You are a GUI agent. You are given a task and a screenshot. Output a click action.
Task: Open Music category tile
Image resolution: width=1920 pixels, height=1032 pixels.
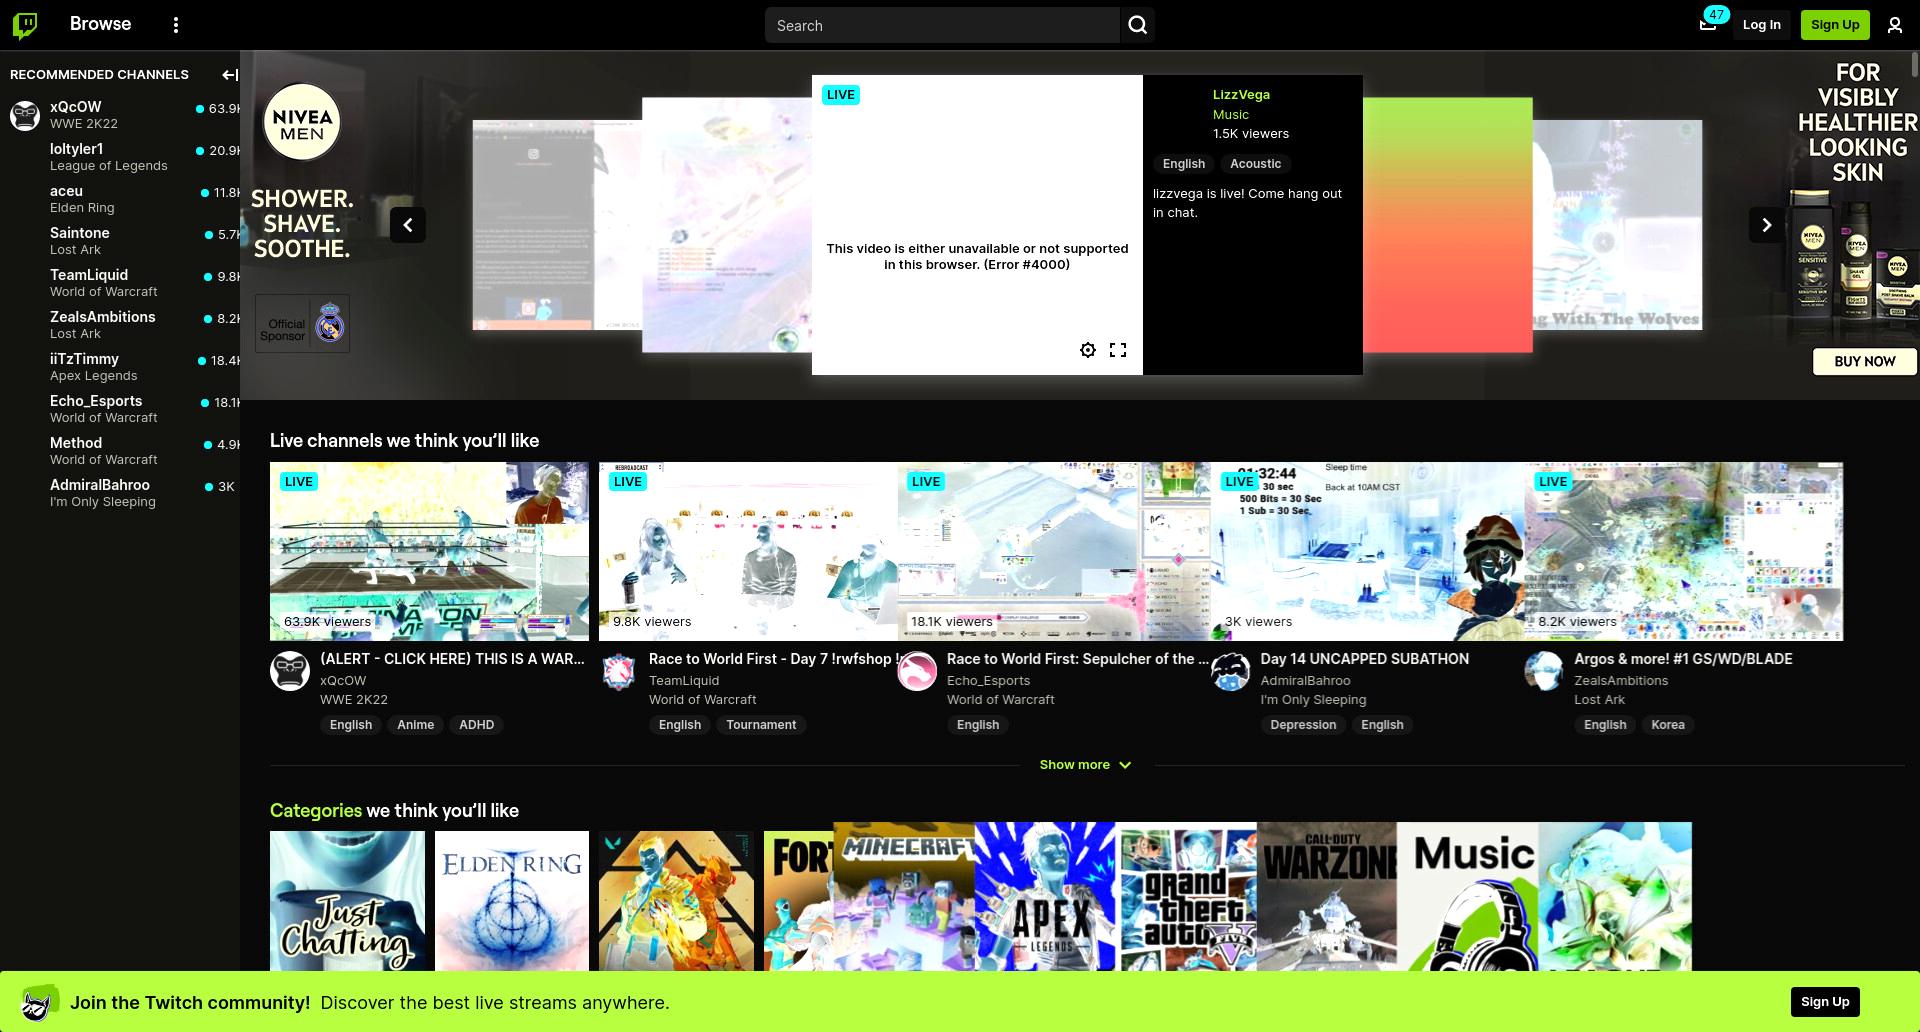click(x=1468, y=896)
